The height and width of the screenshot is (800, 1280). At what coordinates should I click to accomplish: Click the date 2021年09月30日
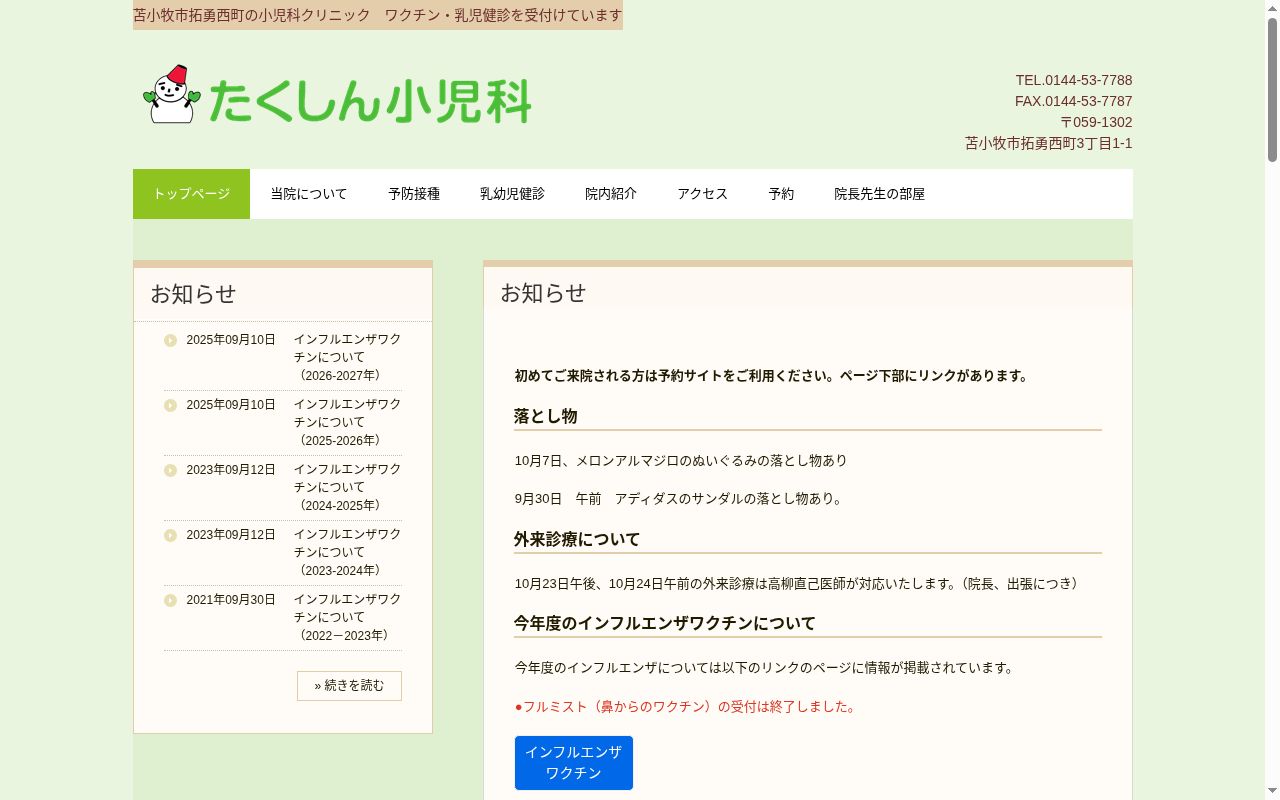(231, 600)
